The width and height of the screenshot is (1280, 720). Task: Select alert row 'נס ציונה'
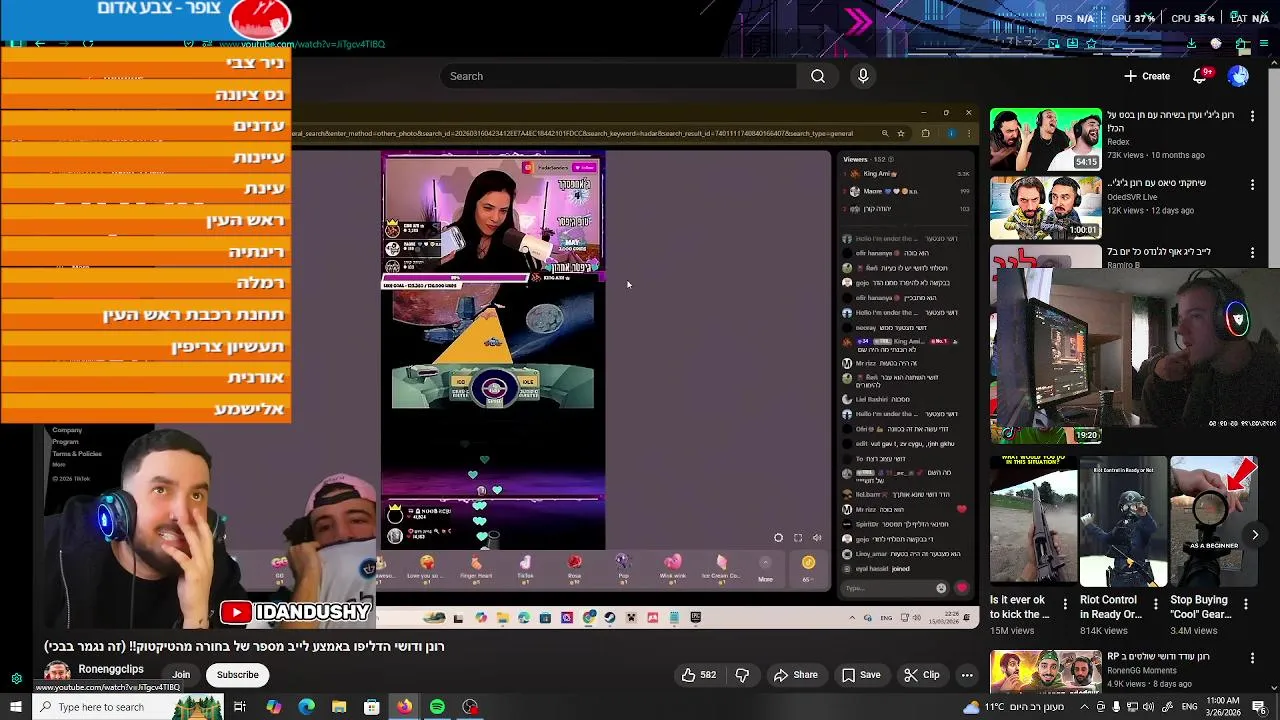click(146, 94)
